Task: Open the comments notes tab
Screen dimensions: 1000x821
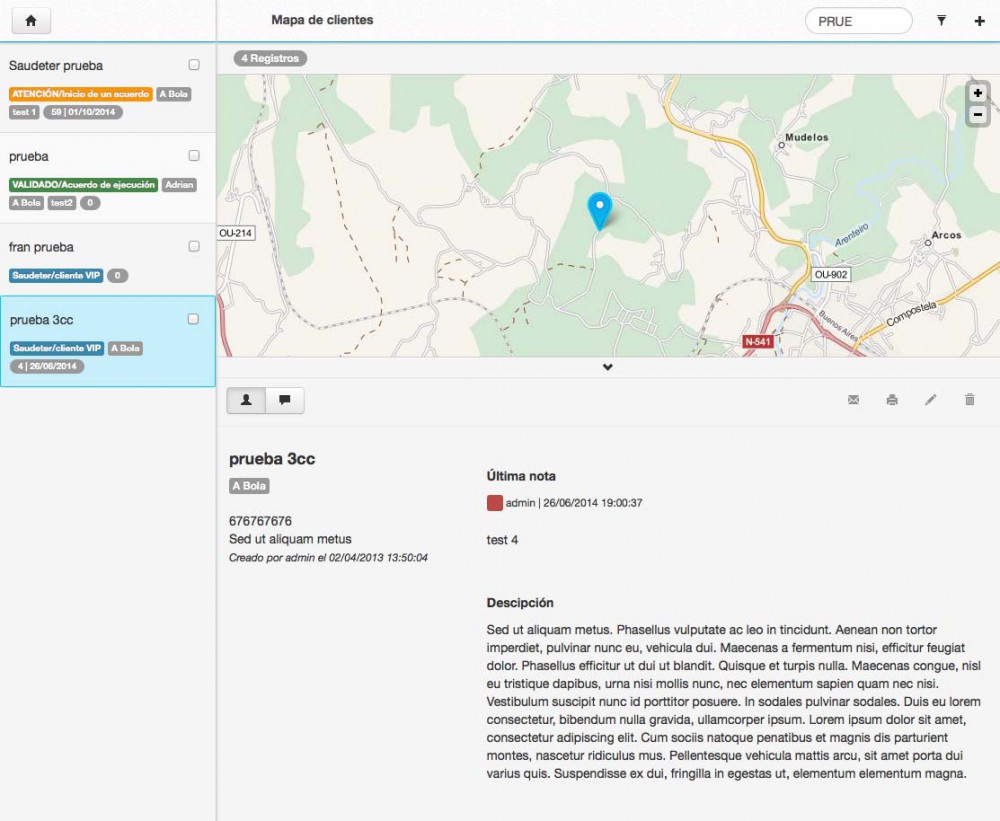Action: click(285, 400)
